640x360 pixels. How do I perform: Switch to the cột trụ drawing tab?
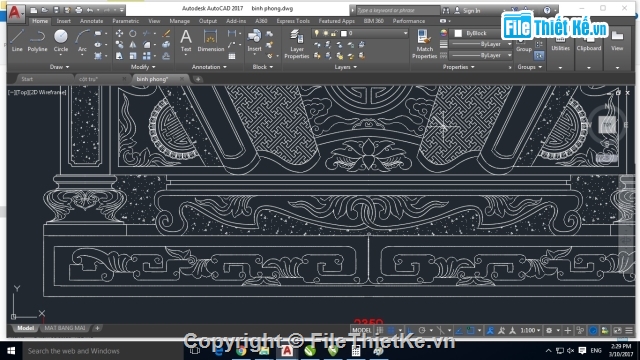pyautogui.click(x=89, y=79)
